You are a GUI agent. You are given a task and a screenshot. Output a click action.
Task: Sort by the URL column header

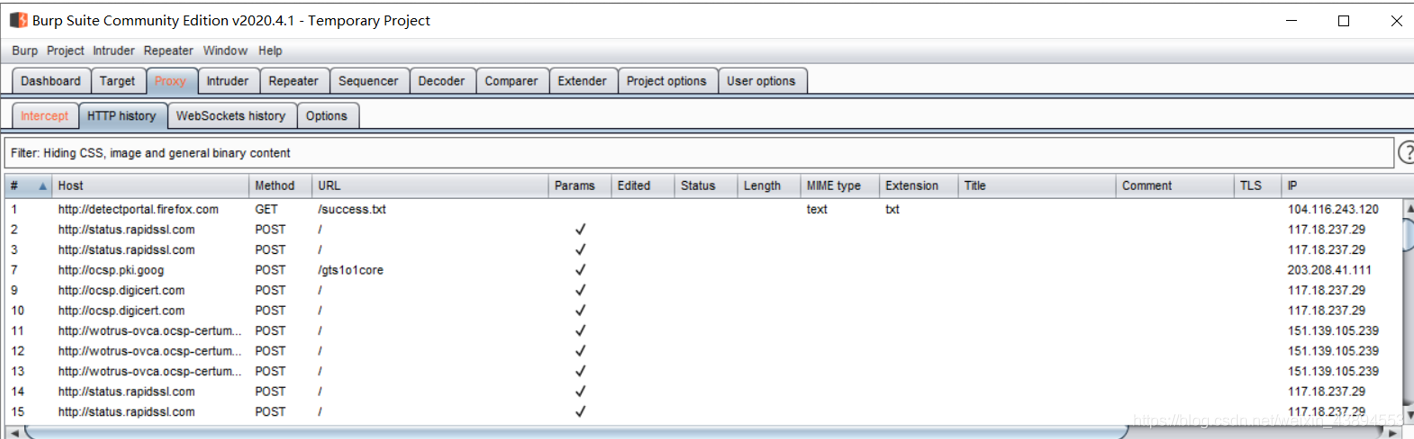pyautogui.click(x=430, y=186)
